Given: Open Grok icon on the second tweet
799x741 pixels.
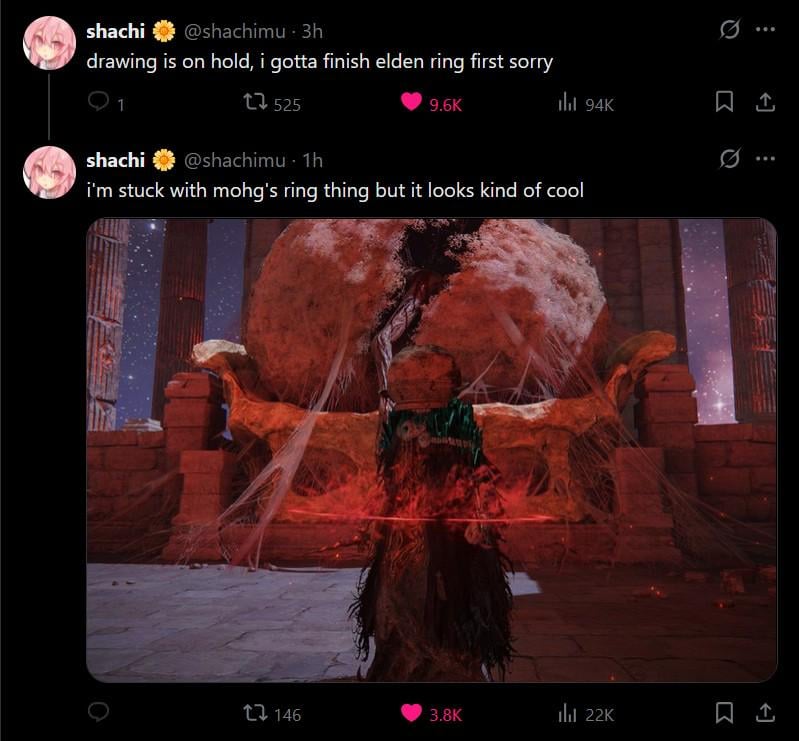Looking at the screenshot, I should pyautogui.click(x=729, y=158).
